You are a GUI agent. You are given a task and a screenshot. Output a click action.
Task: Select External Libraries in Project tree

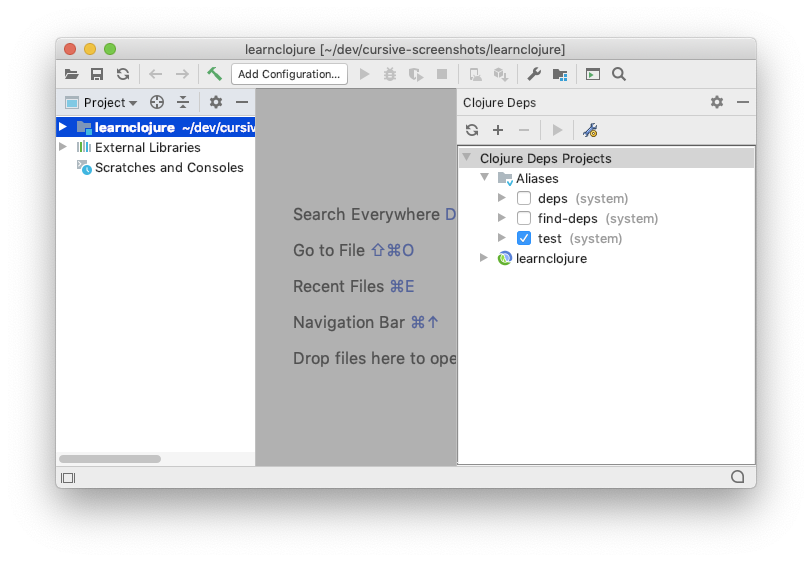pyautogui.click(x=148, y=148)
